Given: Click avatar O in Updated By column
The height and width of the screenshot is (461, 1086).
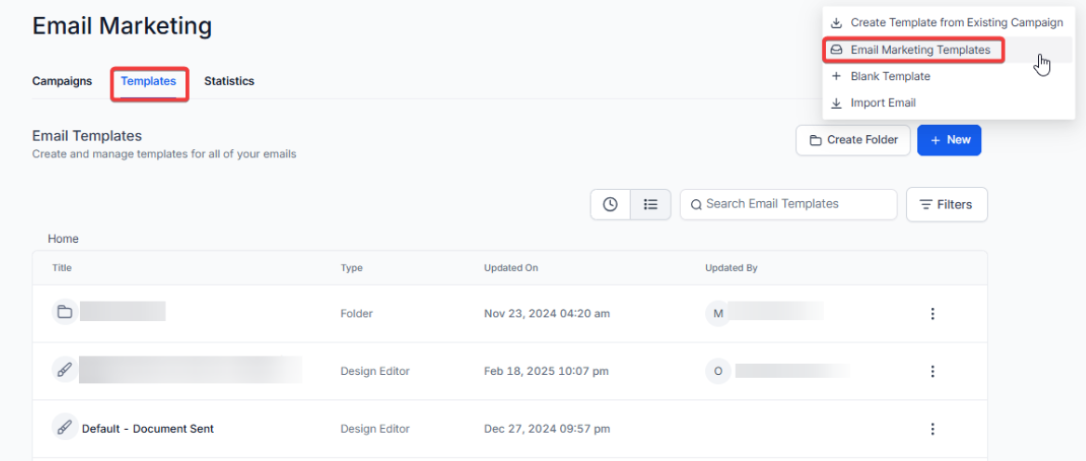Looking at the screenshot, I should point(717,371).
